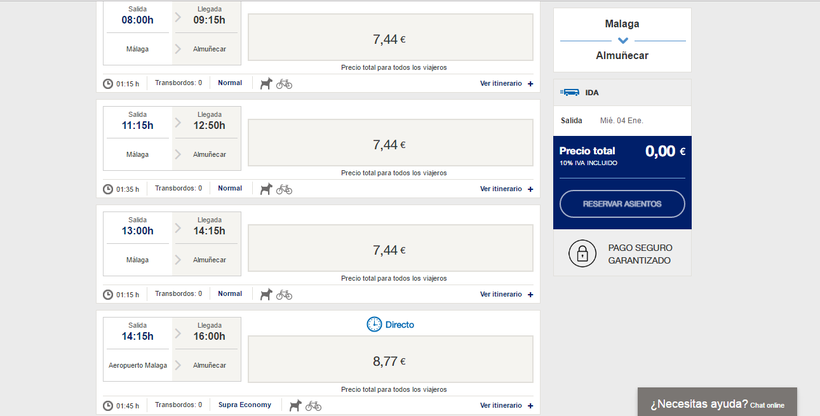This screenshot has width=820, height=416.
Task: Click the Supra Economy service label
Action: click(244, 405)
